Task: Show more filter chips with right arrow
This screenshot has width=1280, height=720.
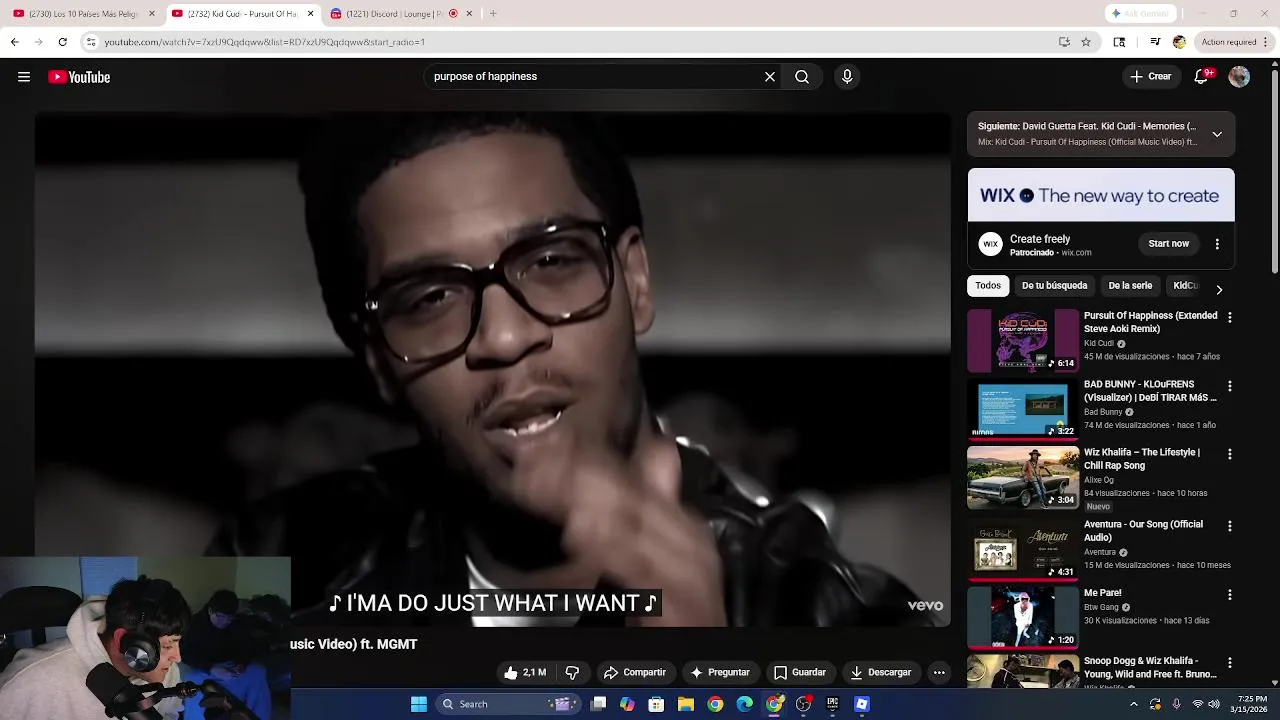Action: point(1219,290)
